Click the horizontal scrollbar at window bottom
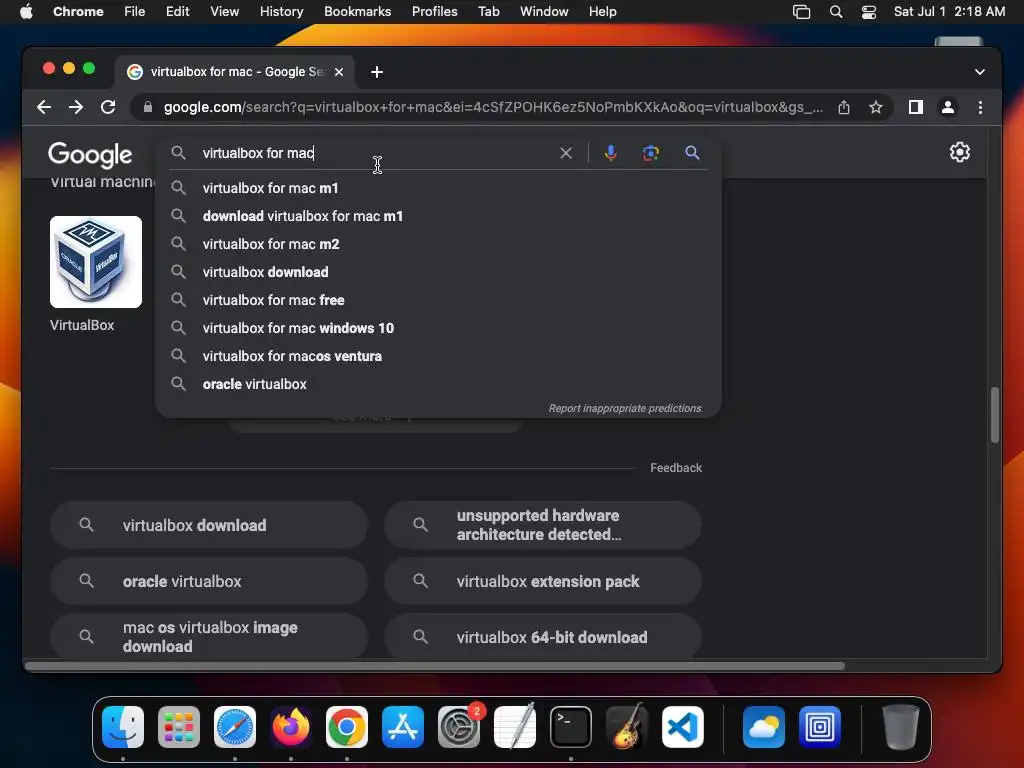1024x768 pixels. click(435, 666)
